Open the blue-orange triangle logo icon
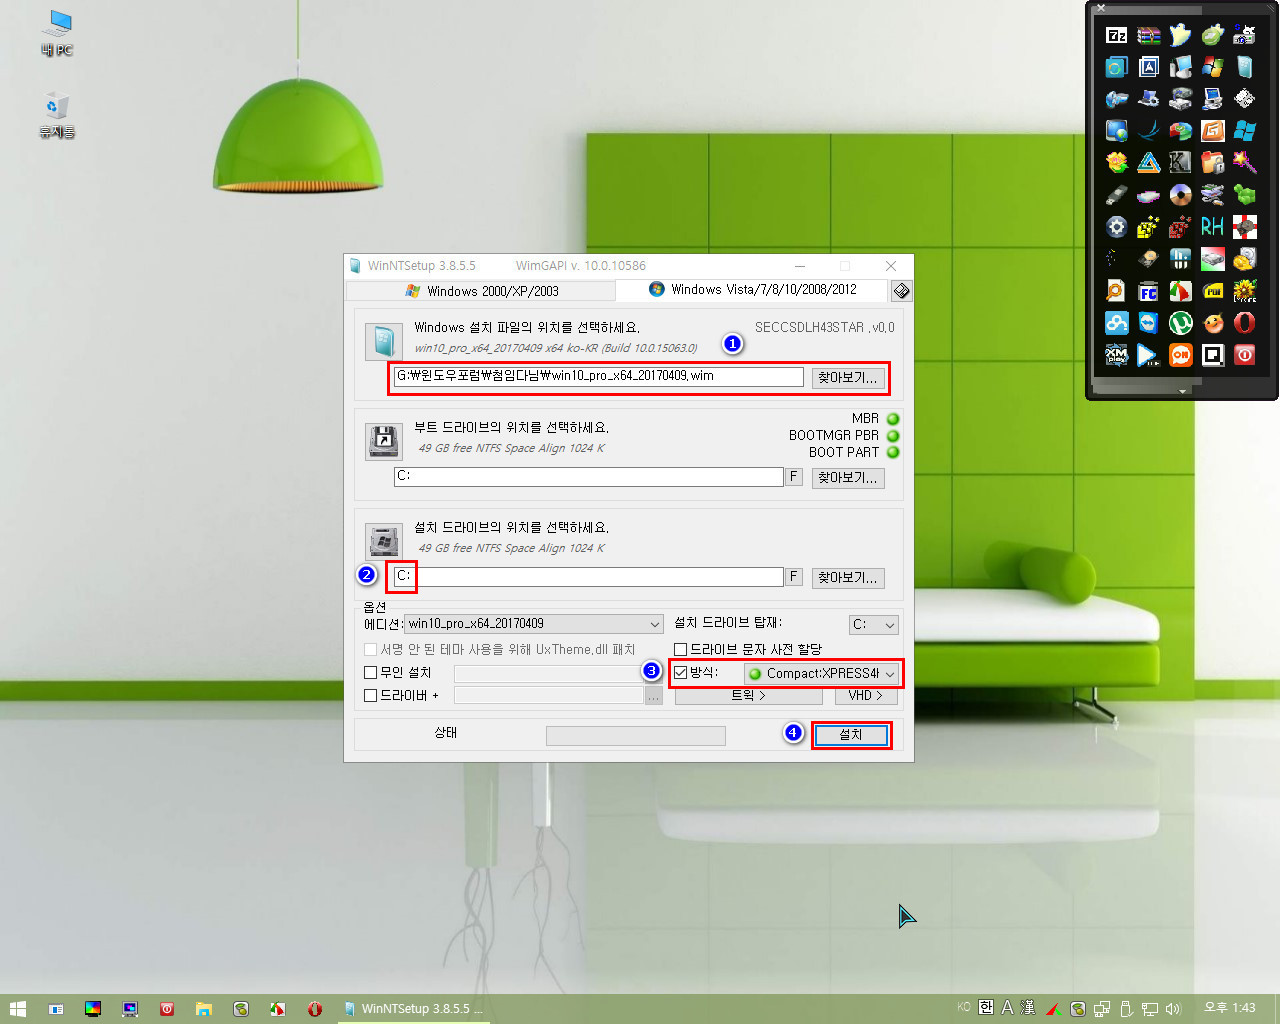This screenshot has width=1280, height=1024. pos(1149,163)
